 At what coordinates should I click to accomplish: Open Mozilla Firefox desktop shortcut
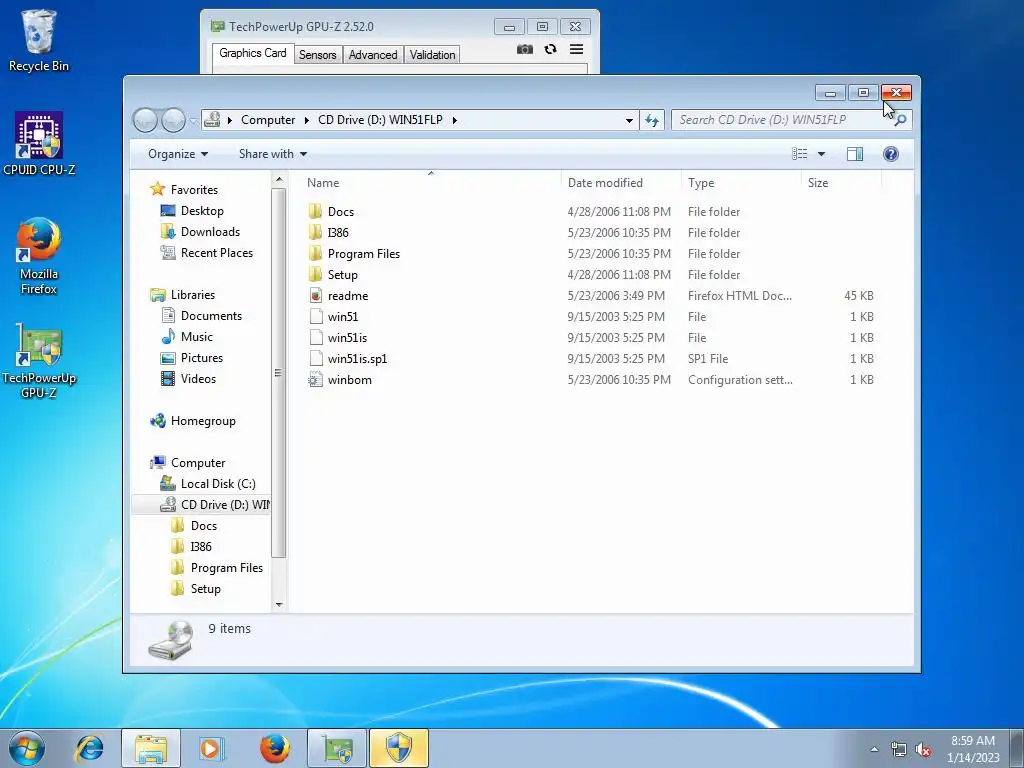tap(39, 256)
